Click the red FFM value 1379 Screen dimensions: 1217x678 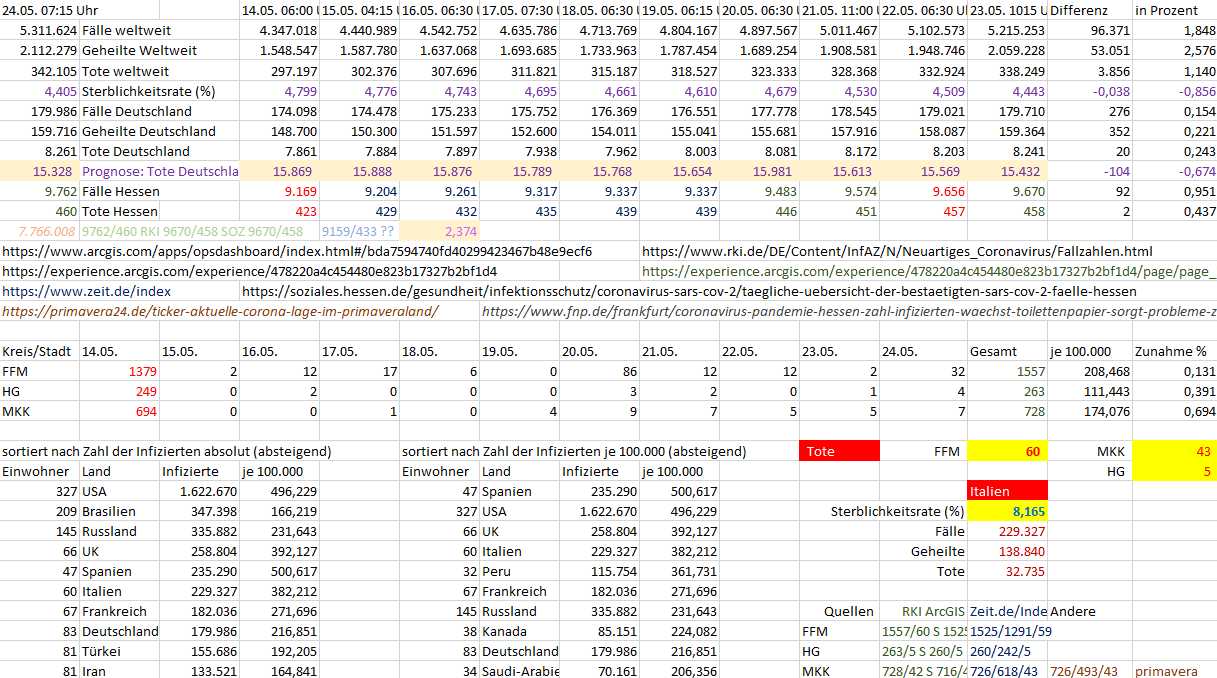142,371
